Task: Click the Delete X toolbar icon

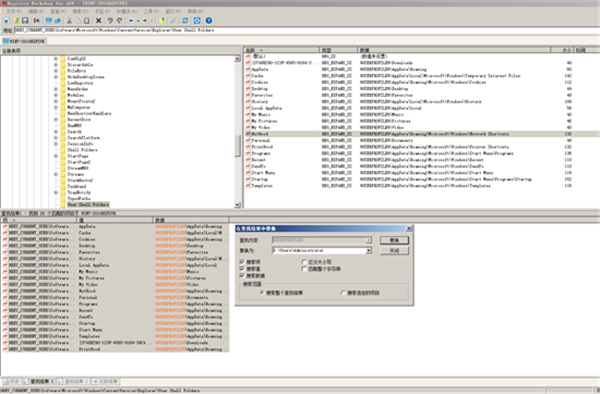Action: (x=98, y=21)
